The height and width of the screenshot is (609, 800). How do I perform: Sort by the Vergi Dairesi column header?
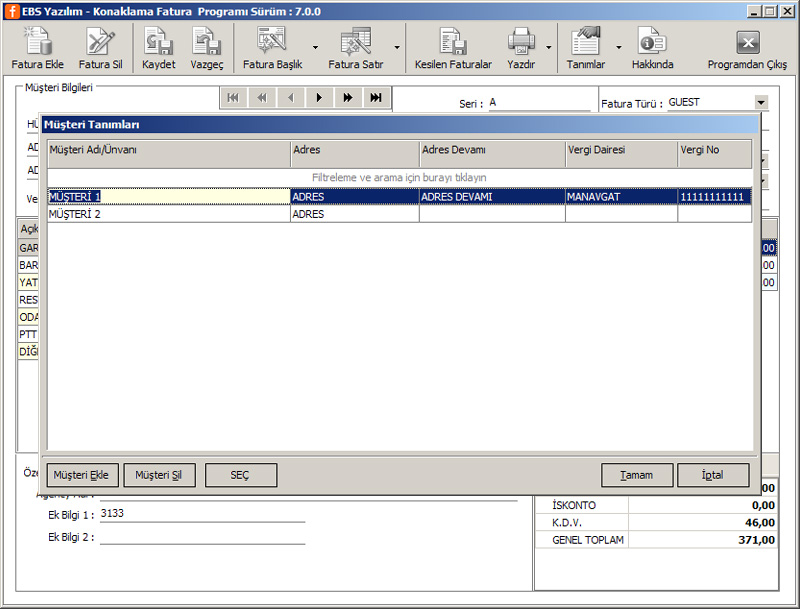tap(622, 154)
